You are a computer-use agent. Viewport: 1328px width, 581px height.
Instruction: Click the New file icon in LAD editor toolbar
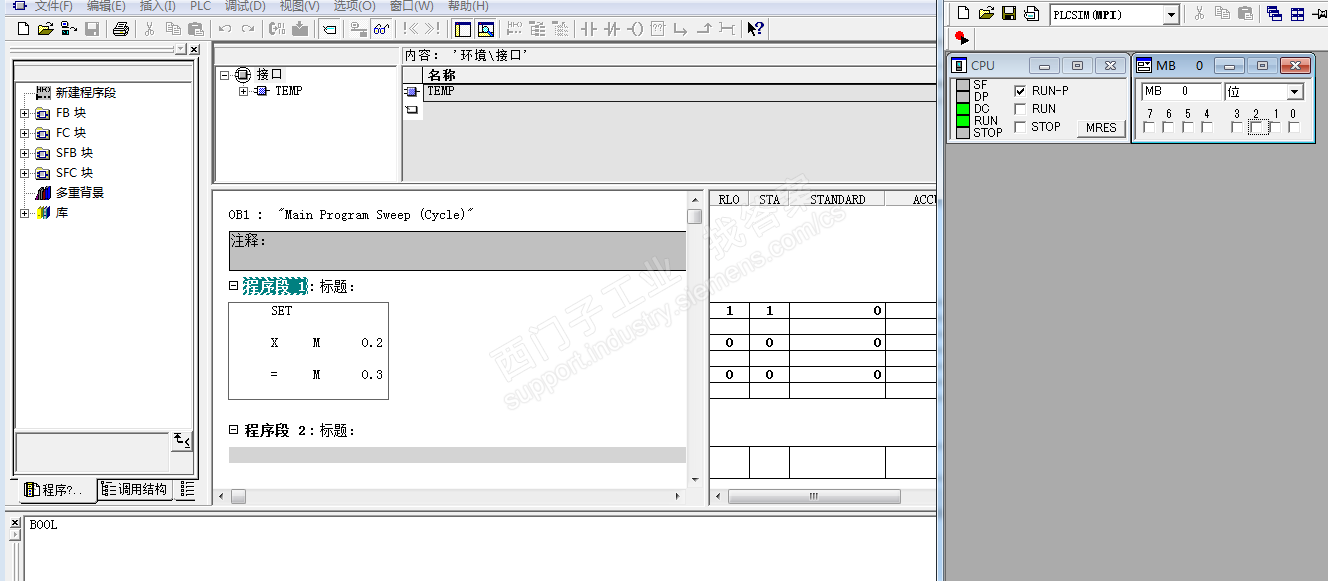click(x=24, y=29)
